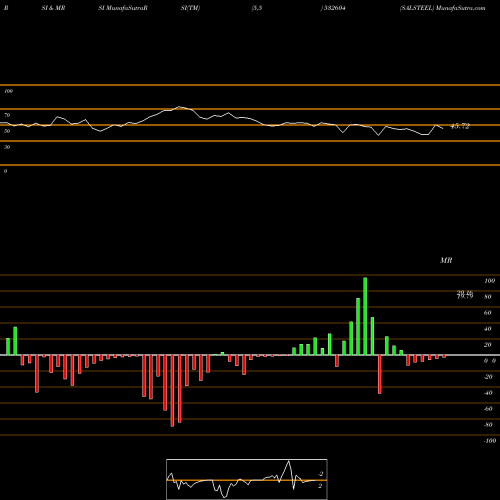Select the tallest green MR histogram bar

[x=365, y=316]
